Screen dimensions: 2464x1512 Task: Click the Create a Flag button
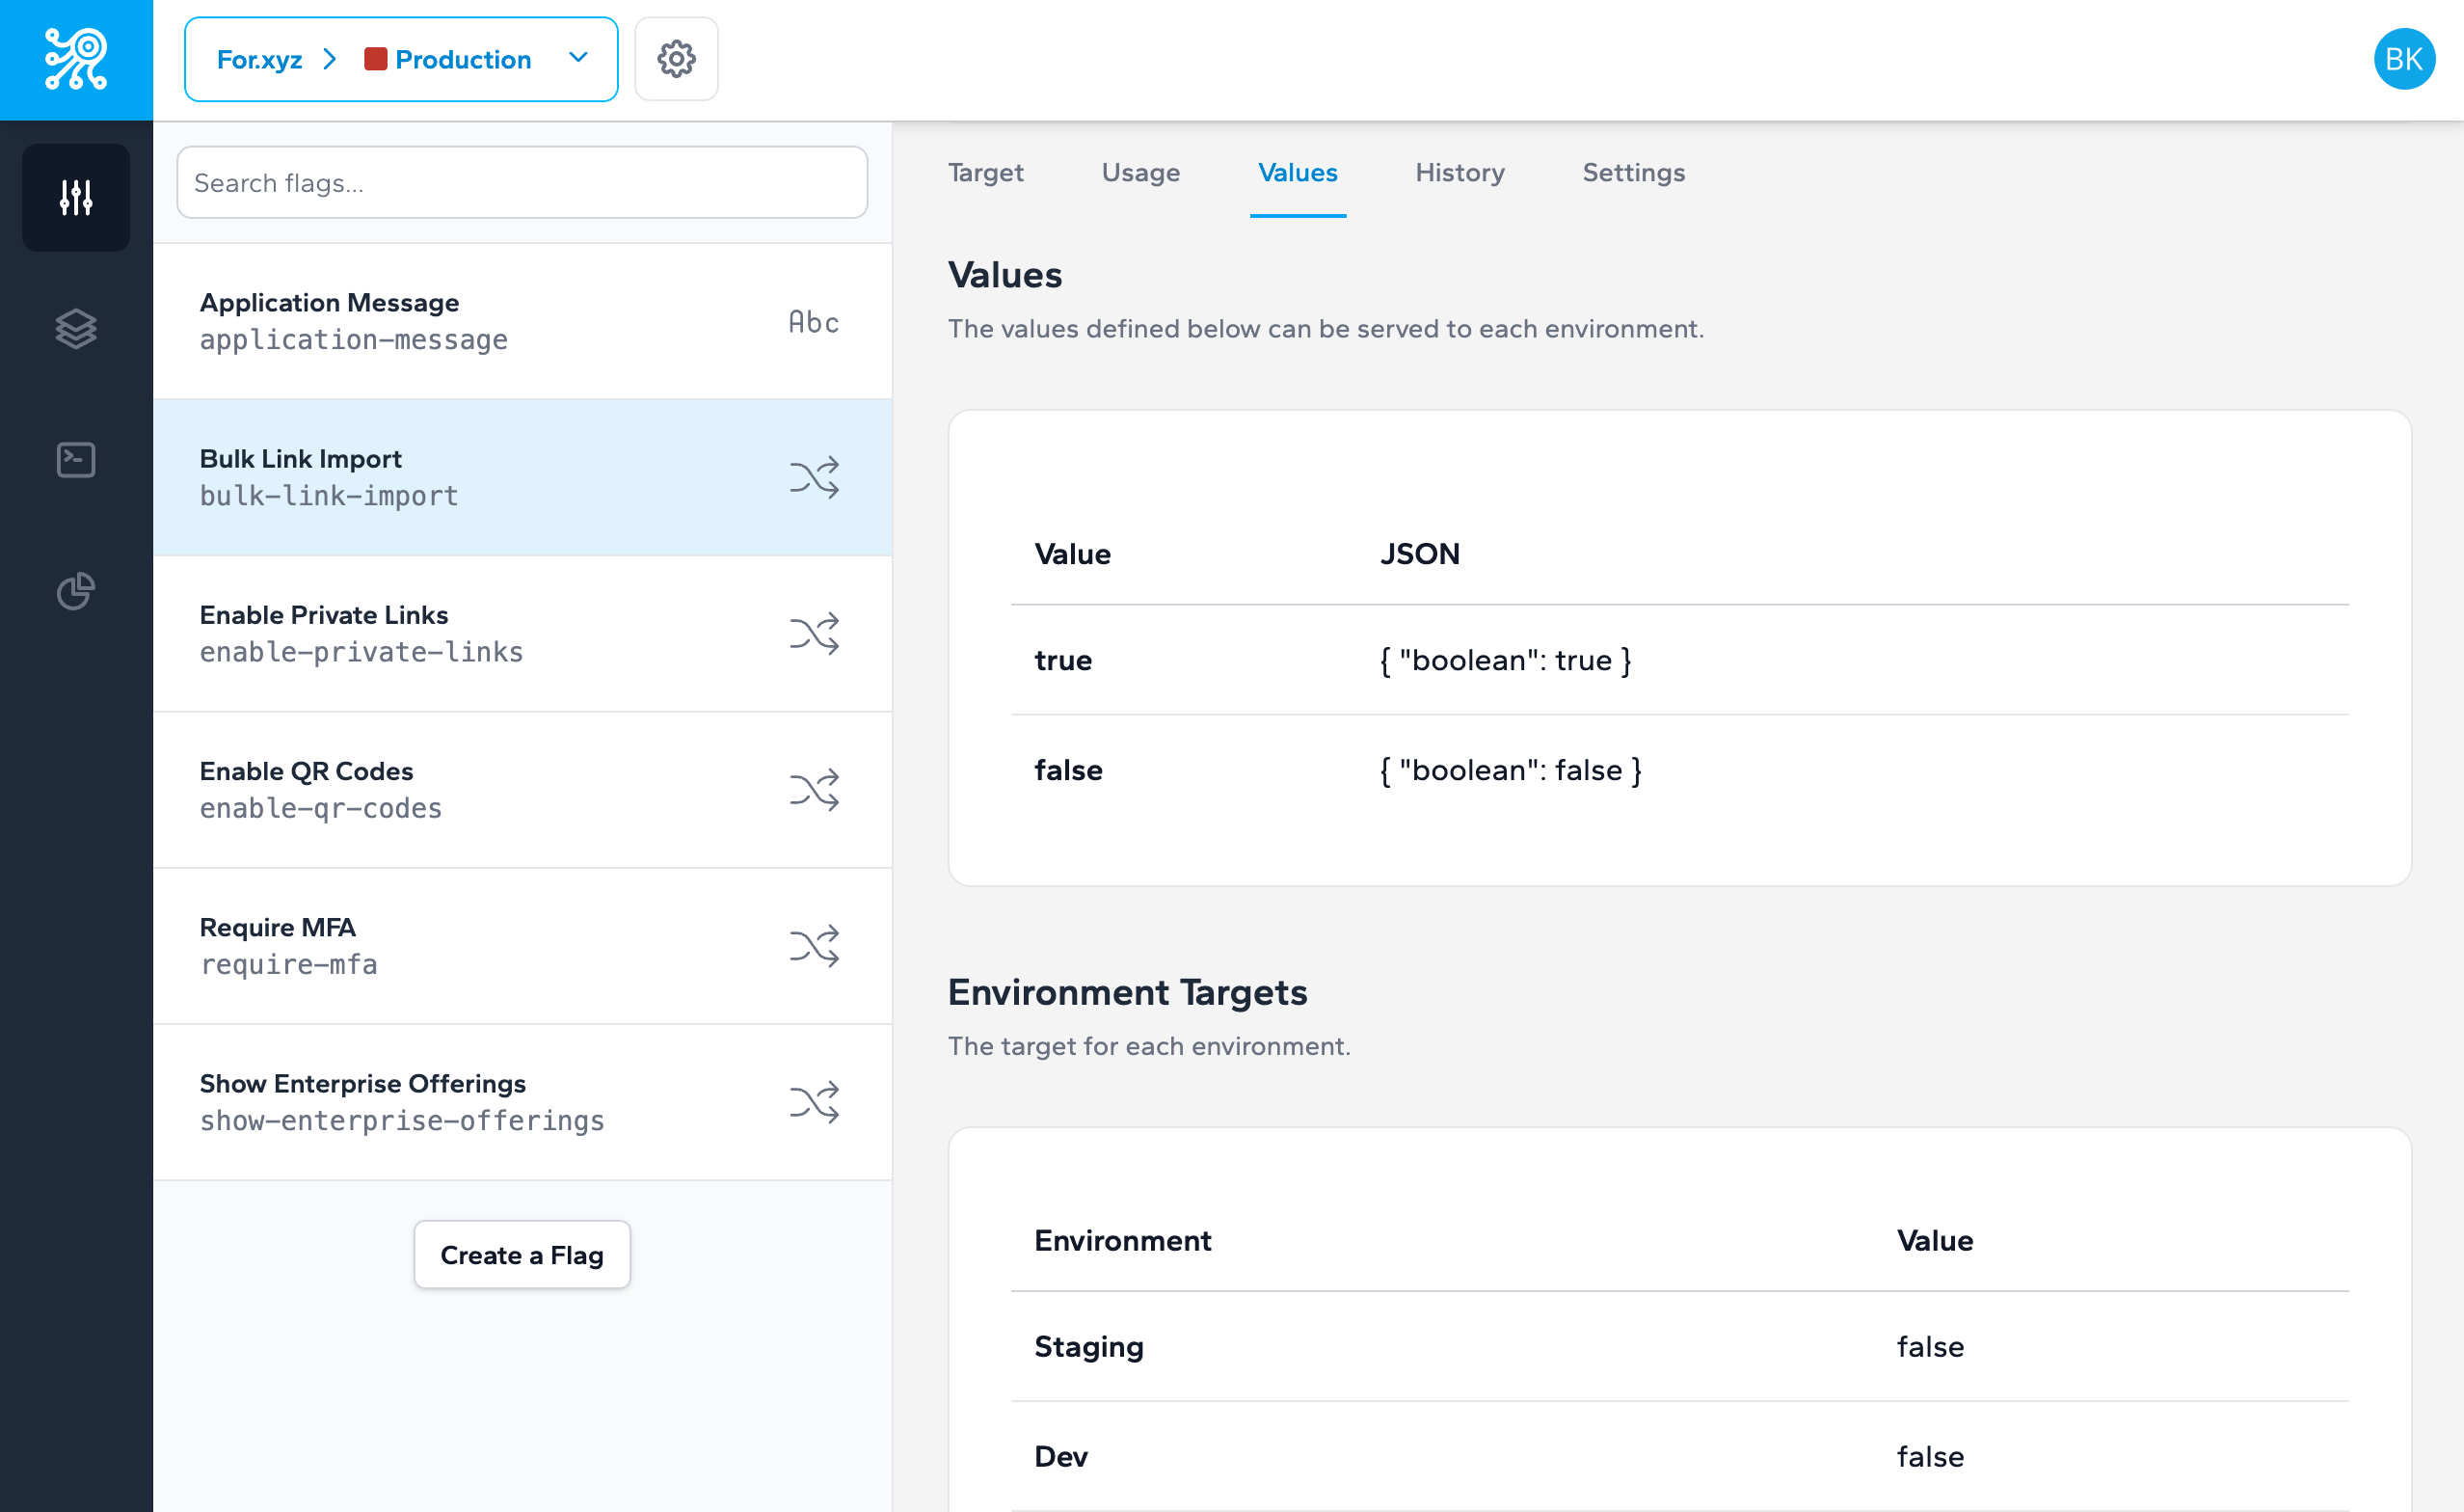[x=521, y=1255]
